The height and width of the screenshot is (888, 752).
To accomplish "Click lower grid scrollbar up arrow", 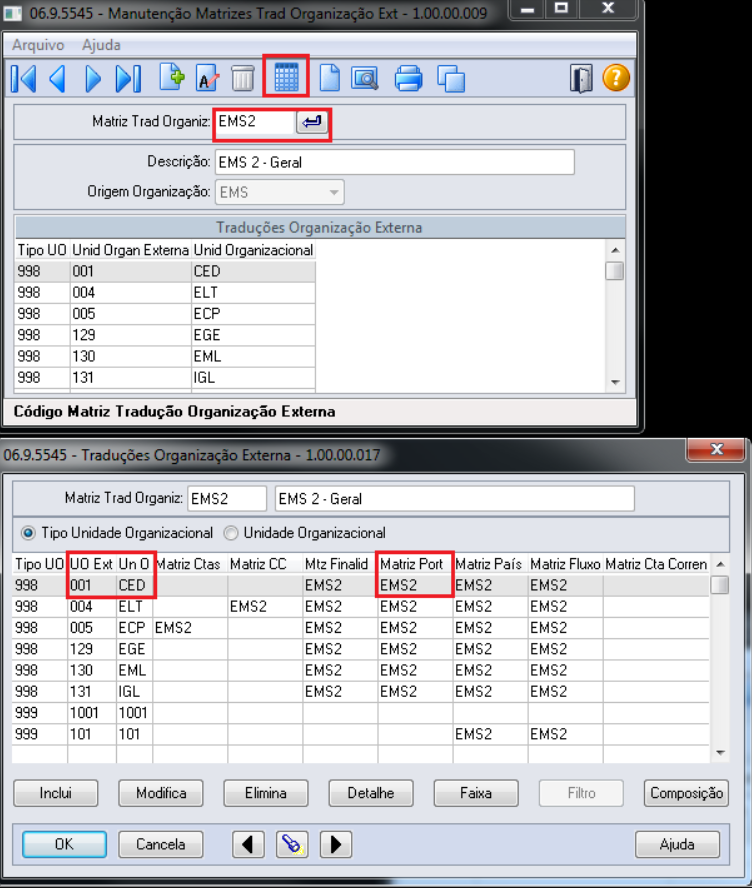I will pyautogui.click(x=720, y=564).
